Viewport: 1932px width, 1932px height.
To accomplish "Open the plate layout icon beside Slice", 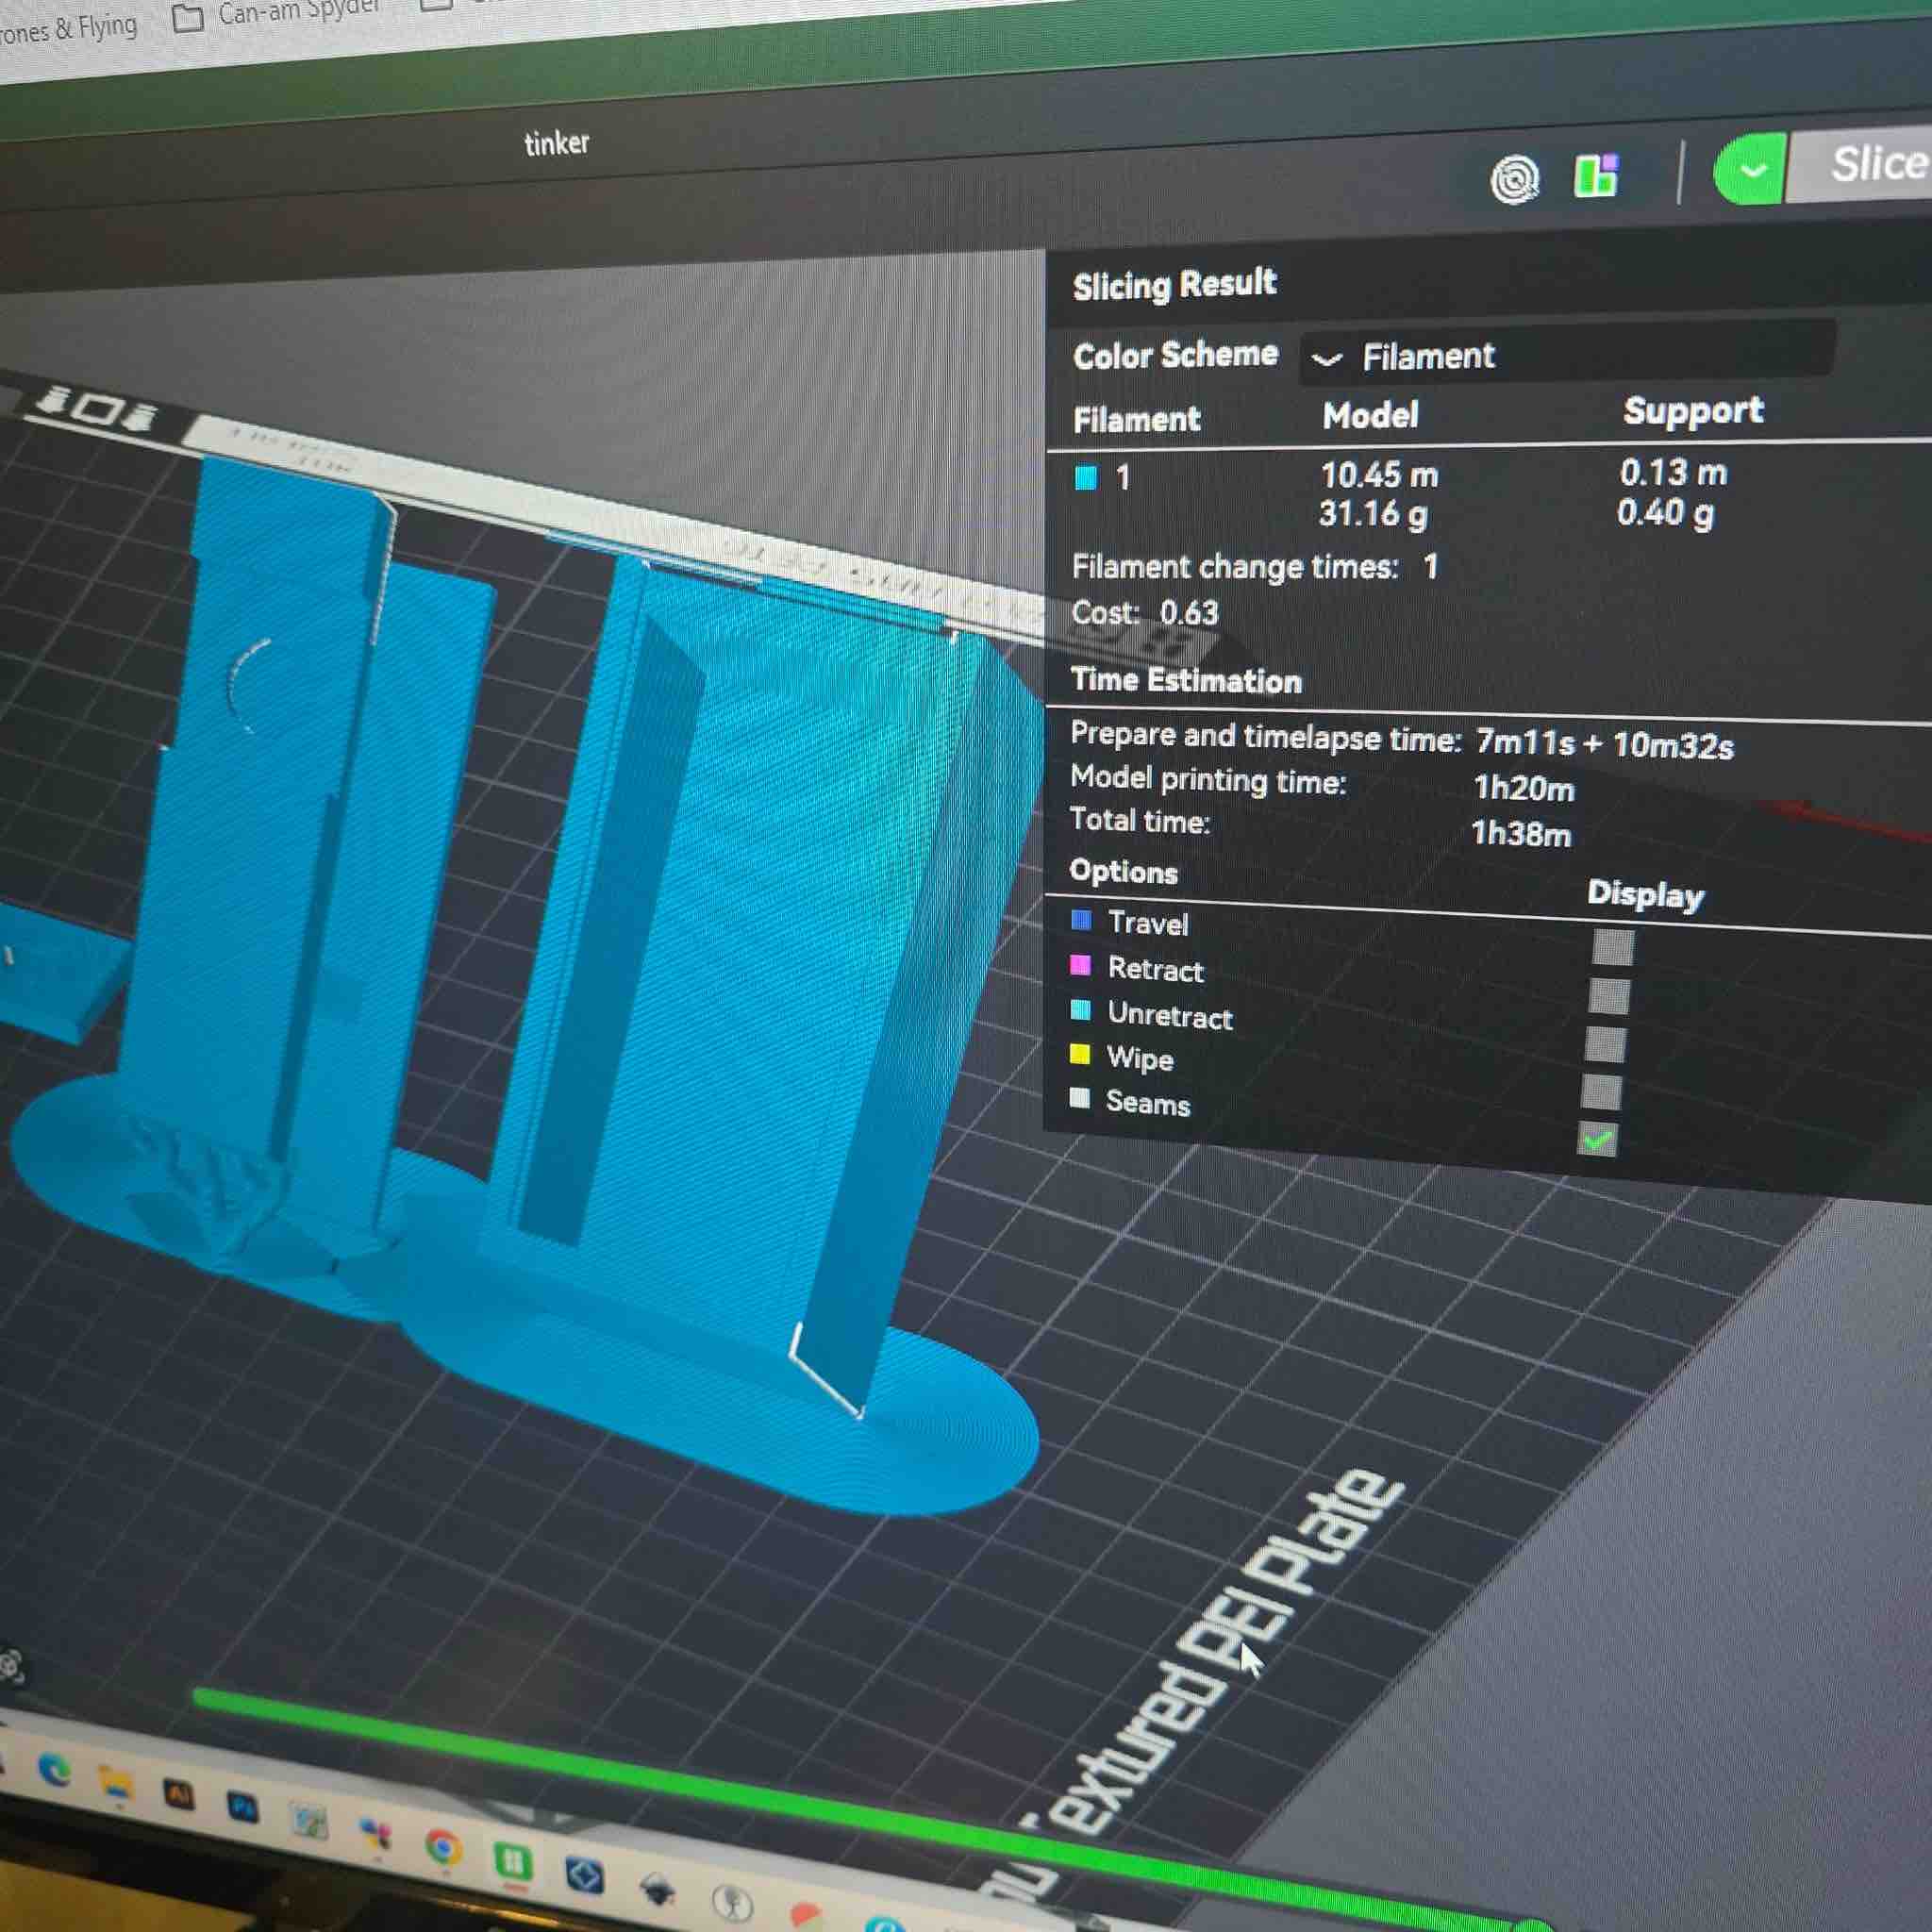I will 1596,176.
